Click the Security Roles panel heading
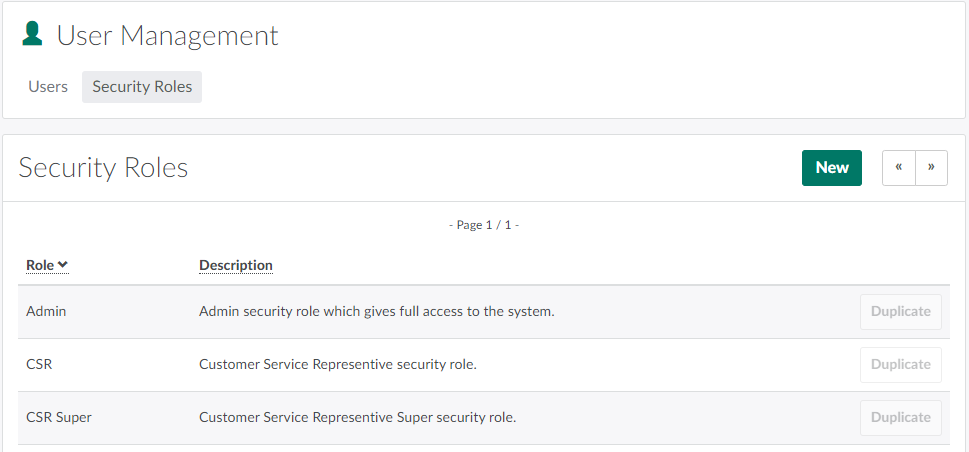This screenshot has width=969, height=452. [x=104, y=168]
